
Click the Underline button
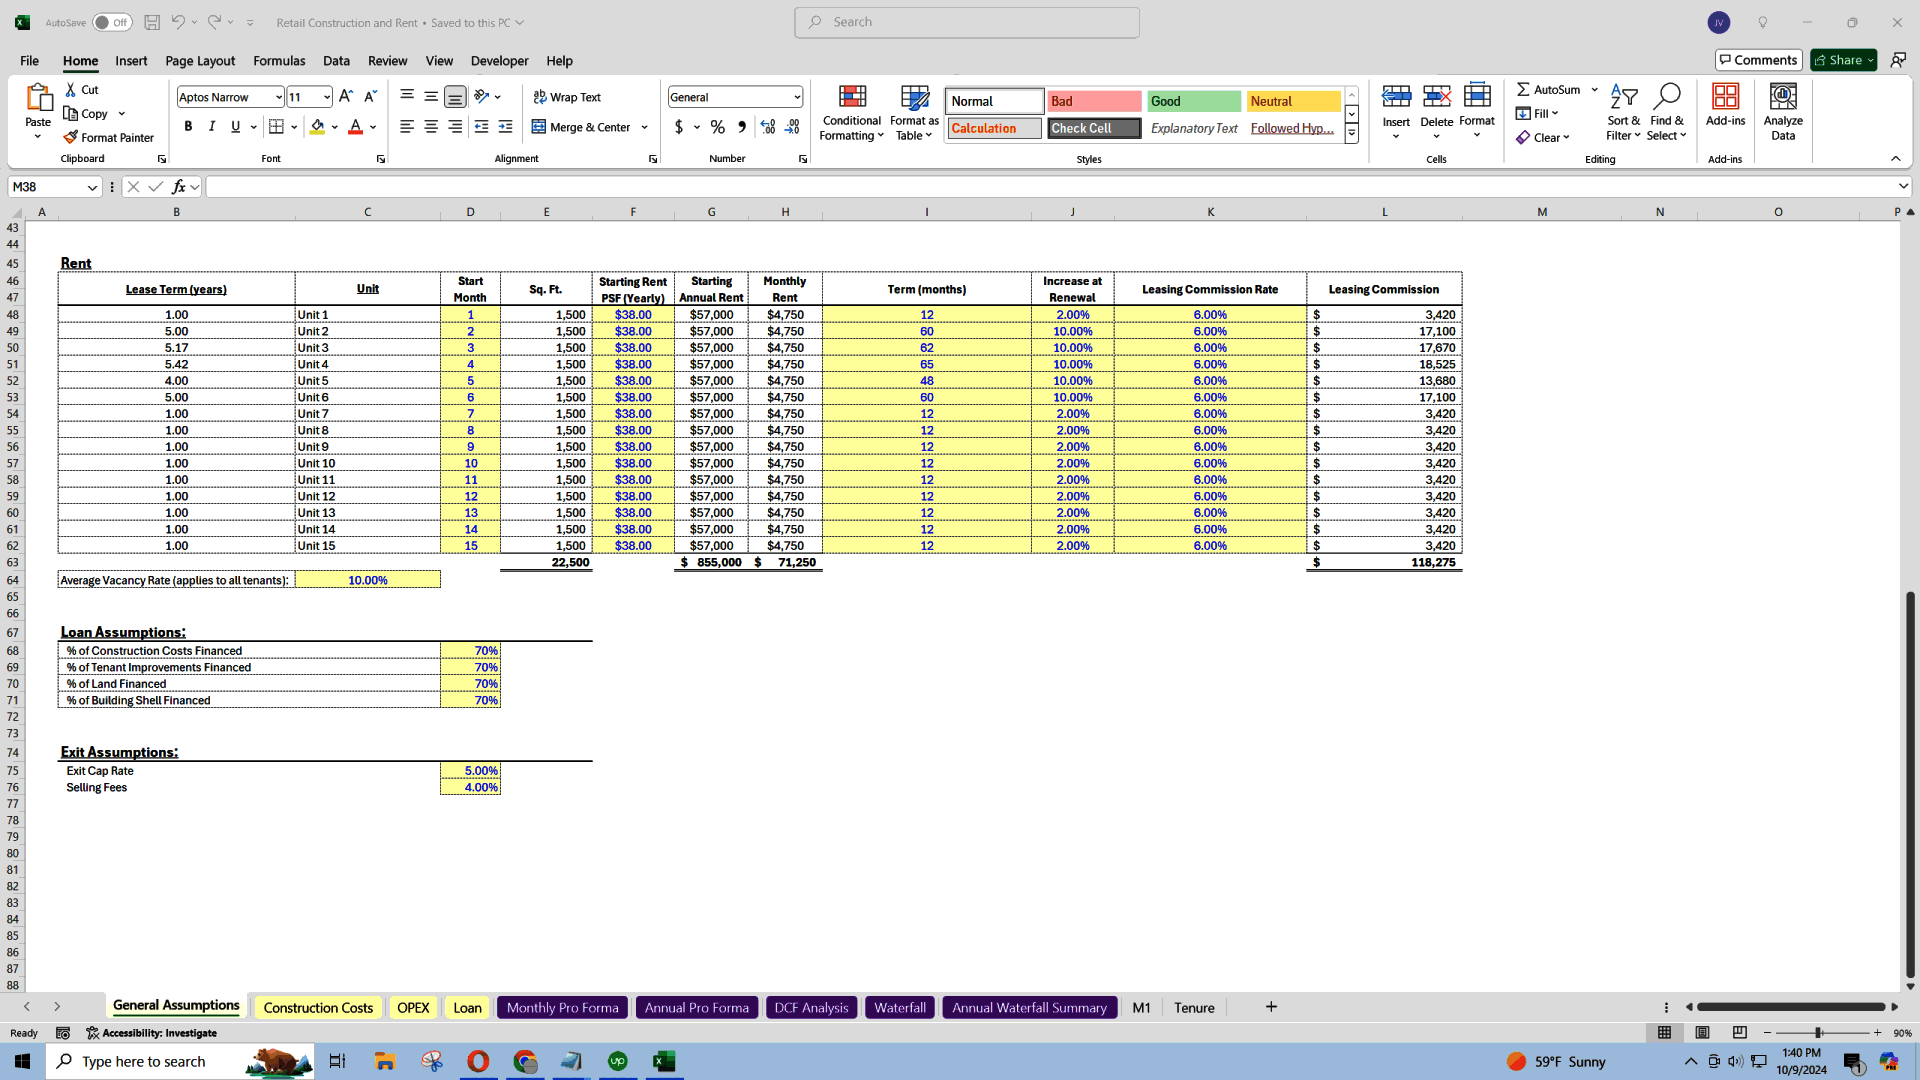[236, 127]
